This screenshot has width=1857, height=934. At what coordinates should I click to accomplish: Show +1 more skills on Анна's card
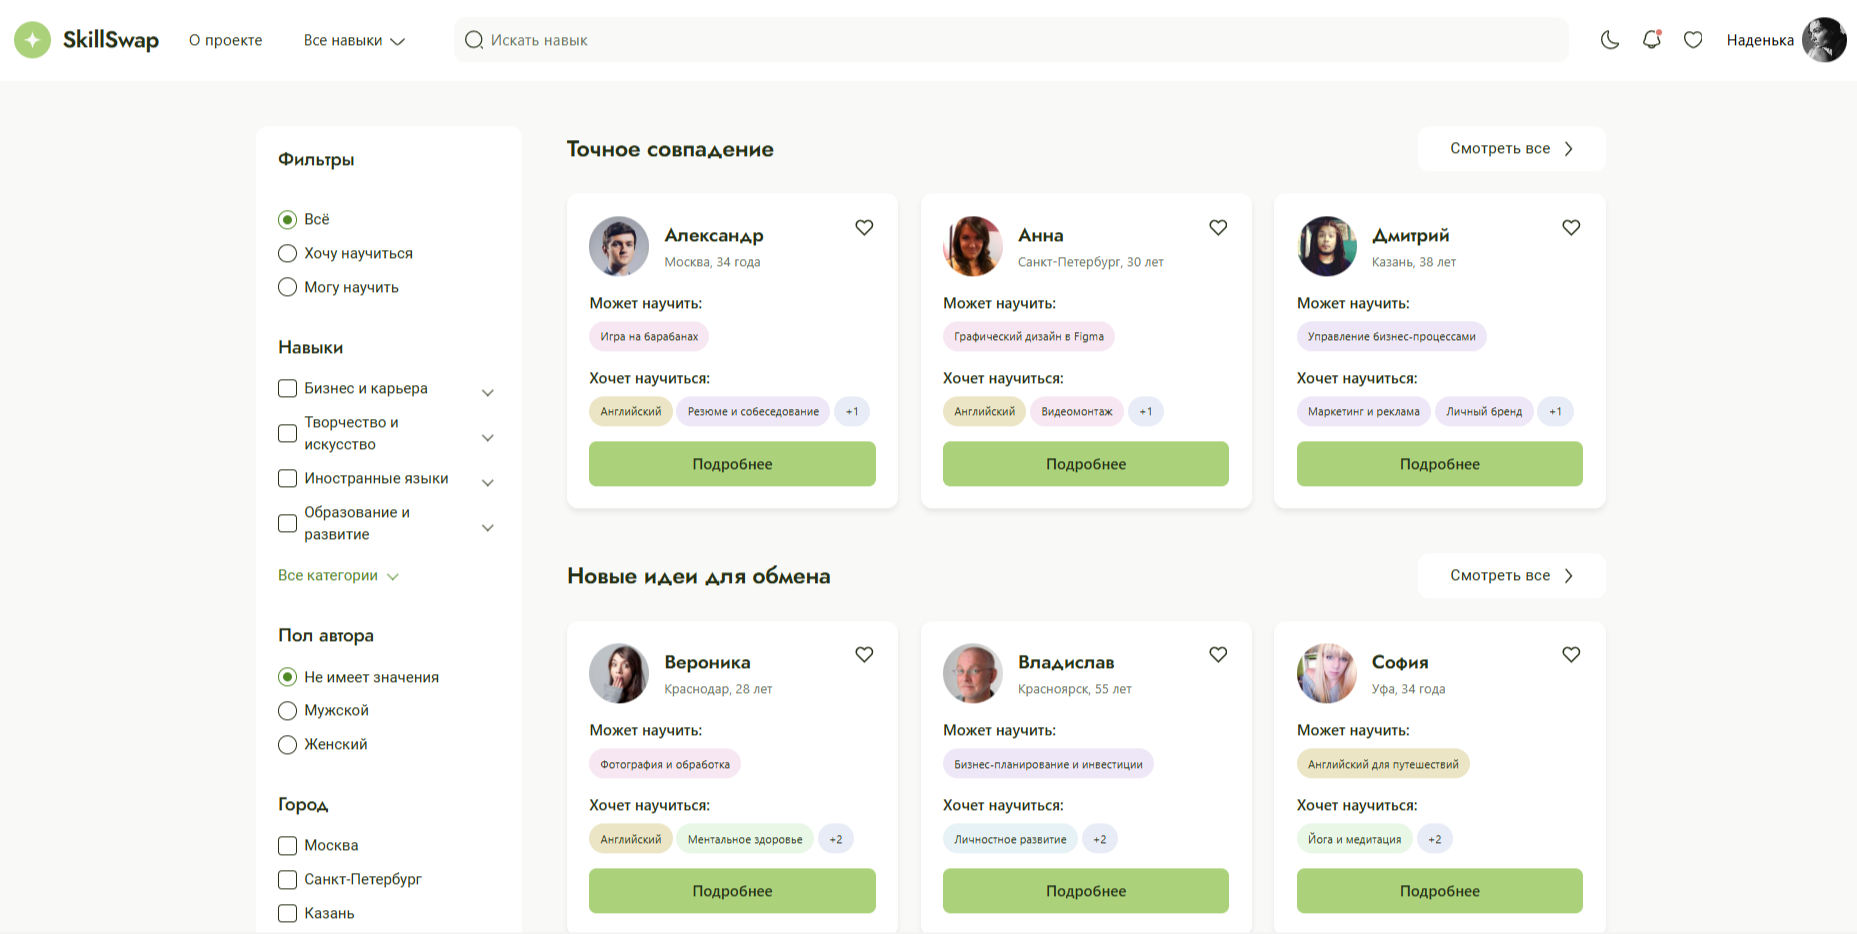pos(1146,411)
